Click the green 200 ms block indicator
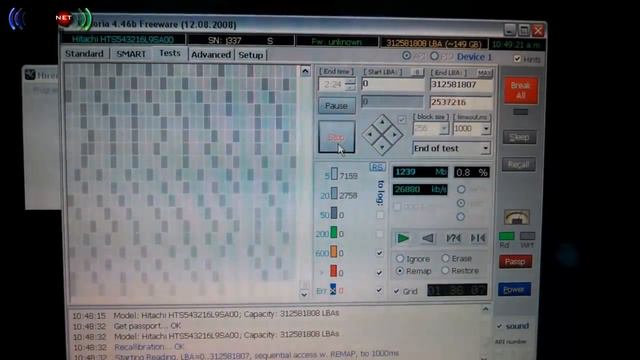640x360 pixels. coord(334,232)
